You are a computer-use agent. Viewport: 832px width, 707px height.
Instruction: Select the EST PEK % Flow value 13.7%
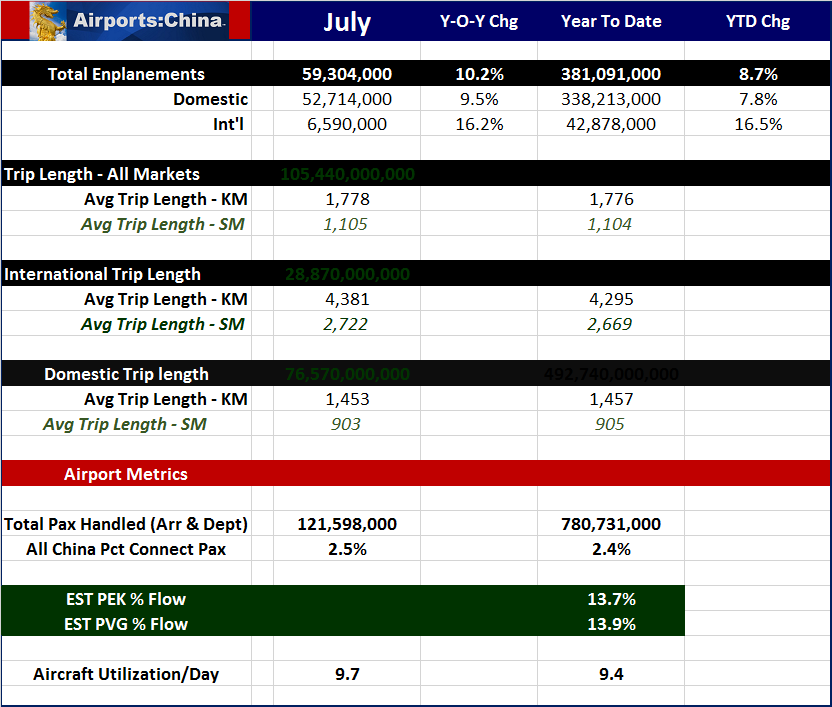(611, 599)
